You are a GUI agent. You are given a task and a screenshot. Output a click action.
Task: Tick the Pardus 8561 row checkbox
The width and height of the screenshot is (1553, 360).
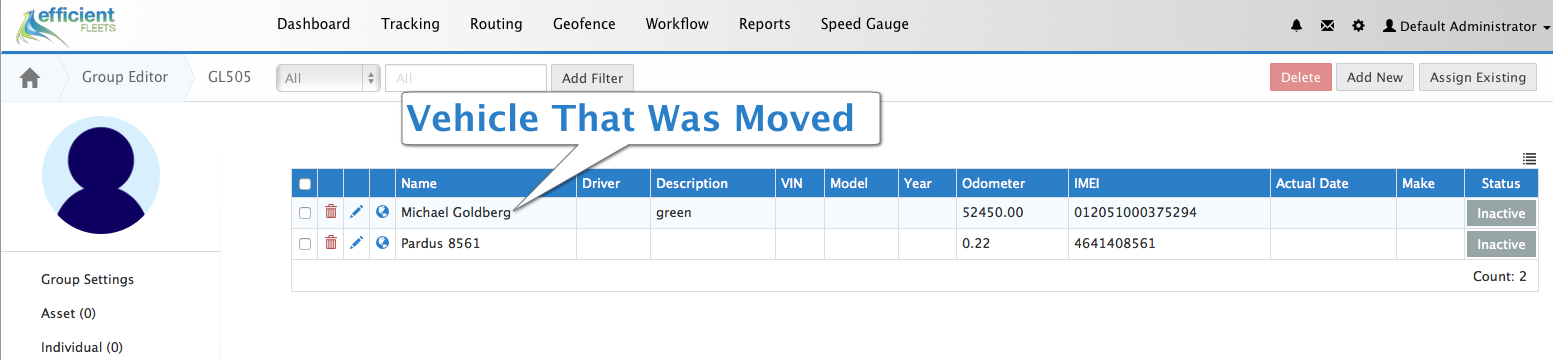click(x=305, y=244)
